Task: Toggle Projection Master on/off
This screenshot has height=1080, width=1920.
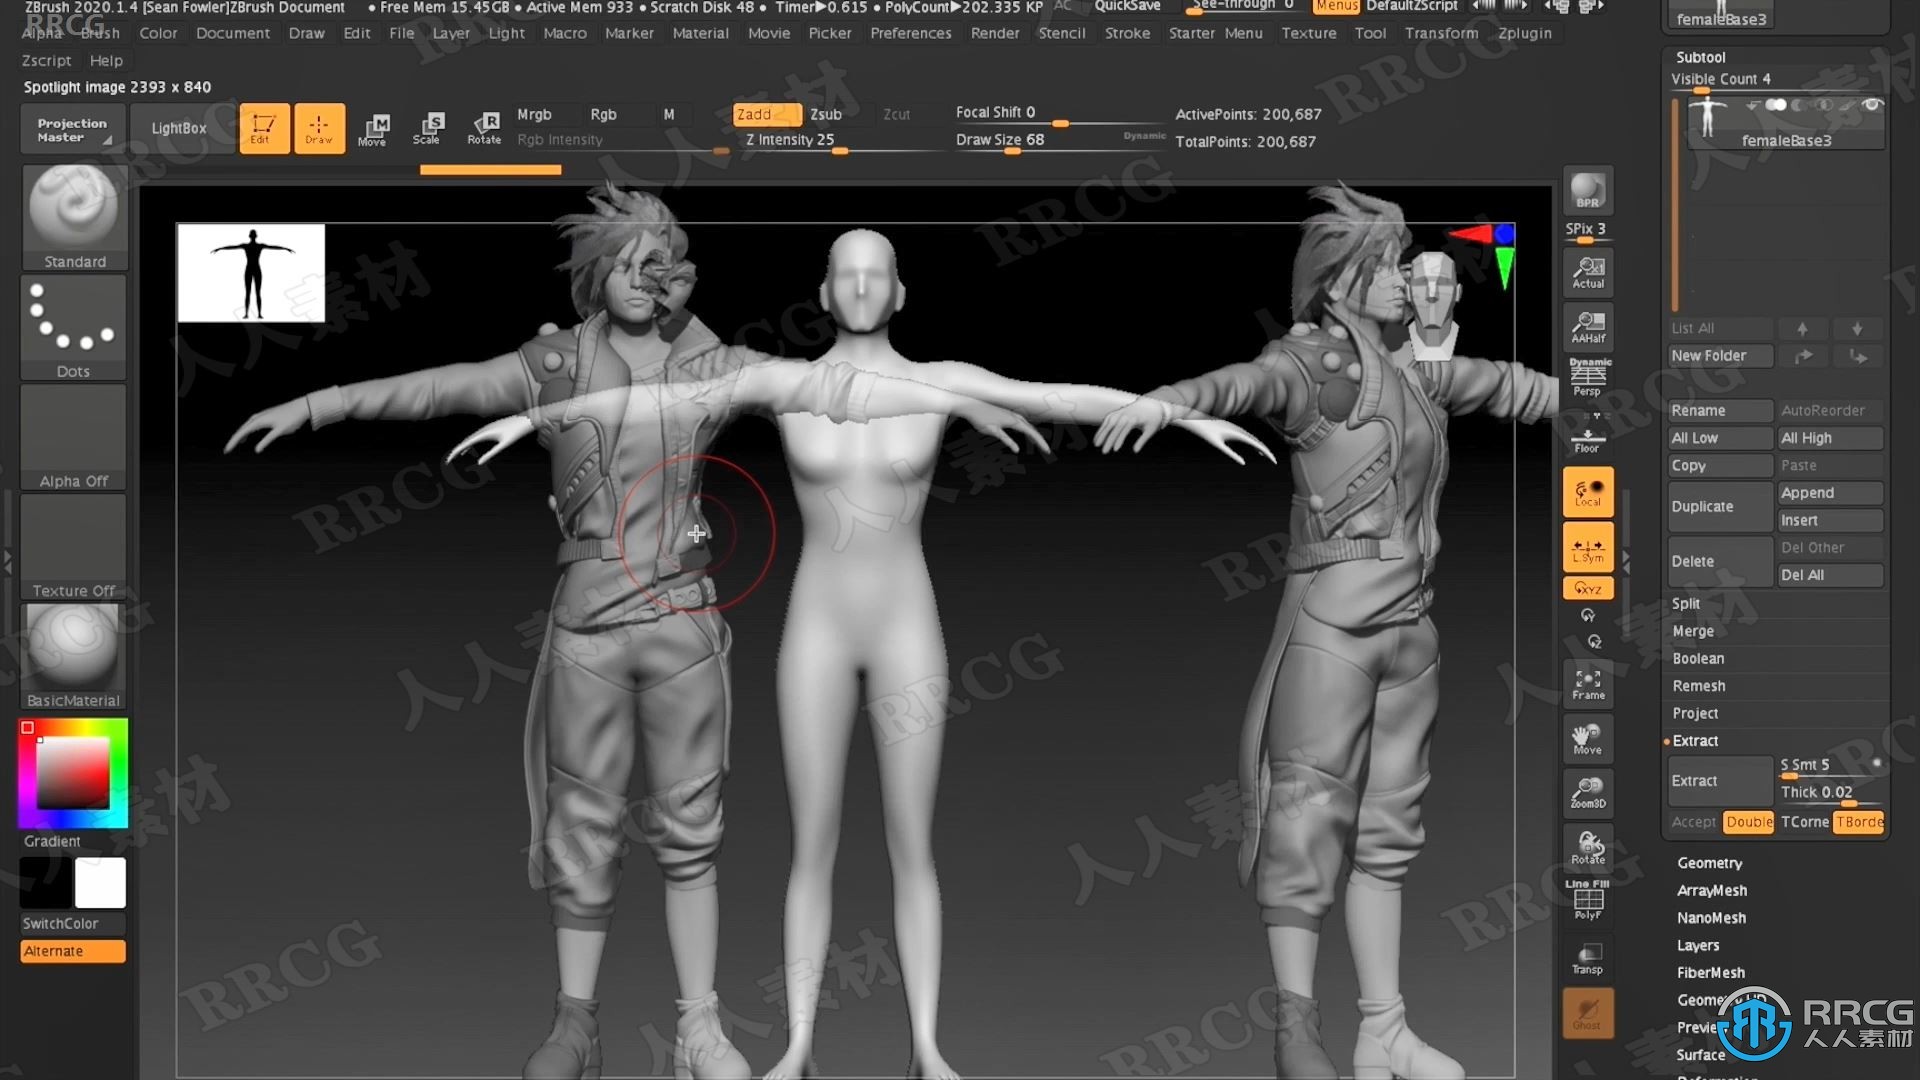Action: (73, 128)
